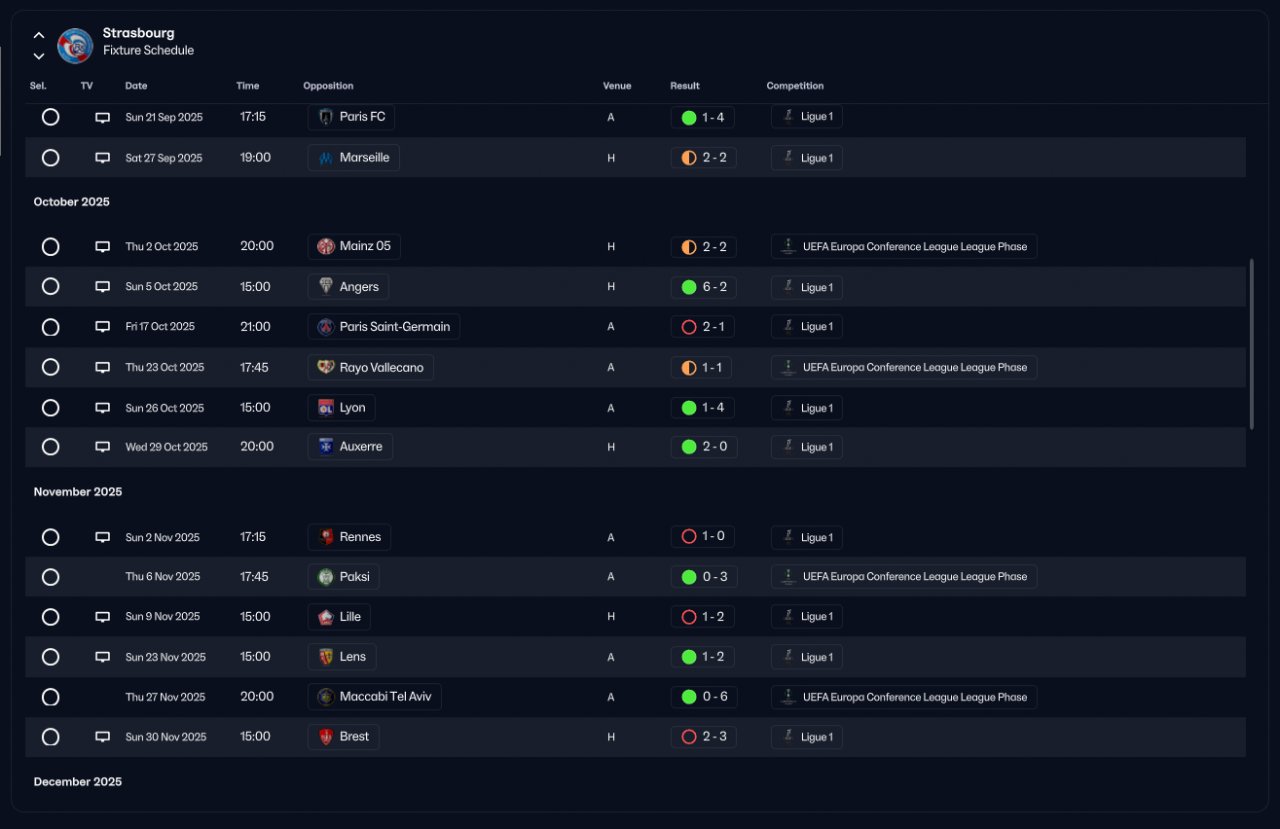This screenshot has height=829, width=1280.
Task: Select the Mainz 05 fixture radio button
Action: coord(51,247)
